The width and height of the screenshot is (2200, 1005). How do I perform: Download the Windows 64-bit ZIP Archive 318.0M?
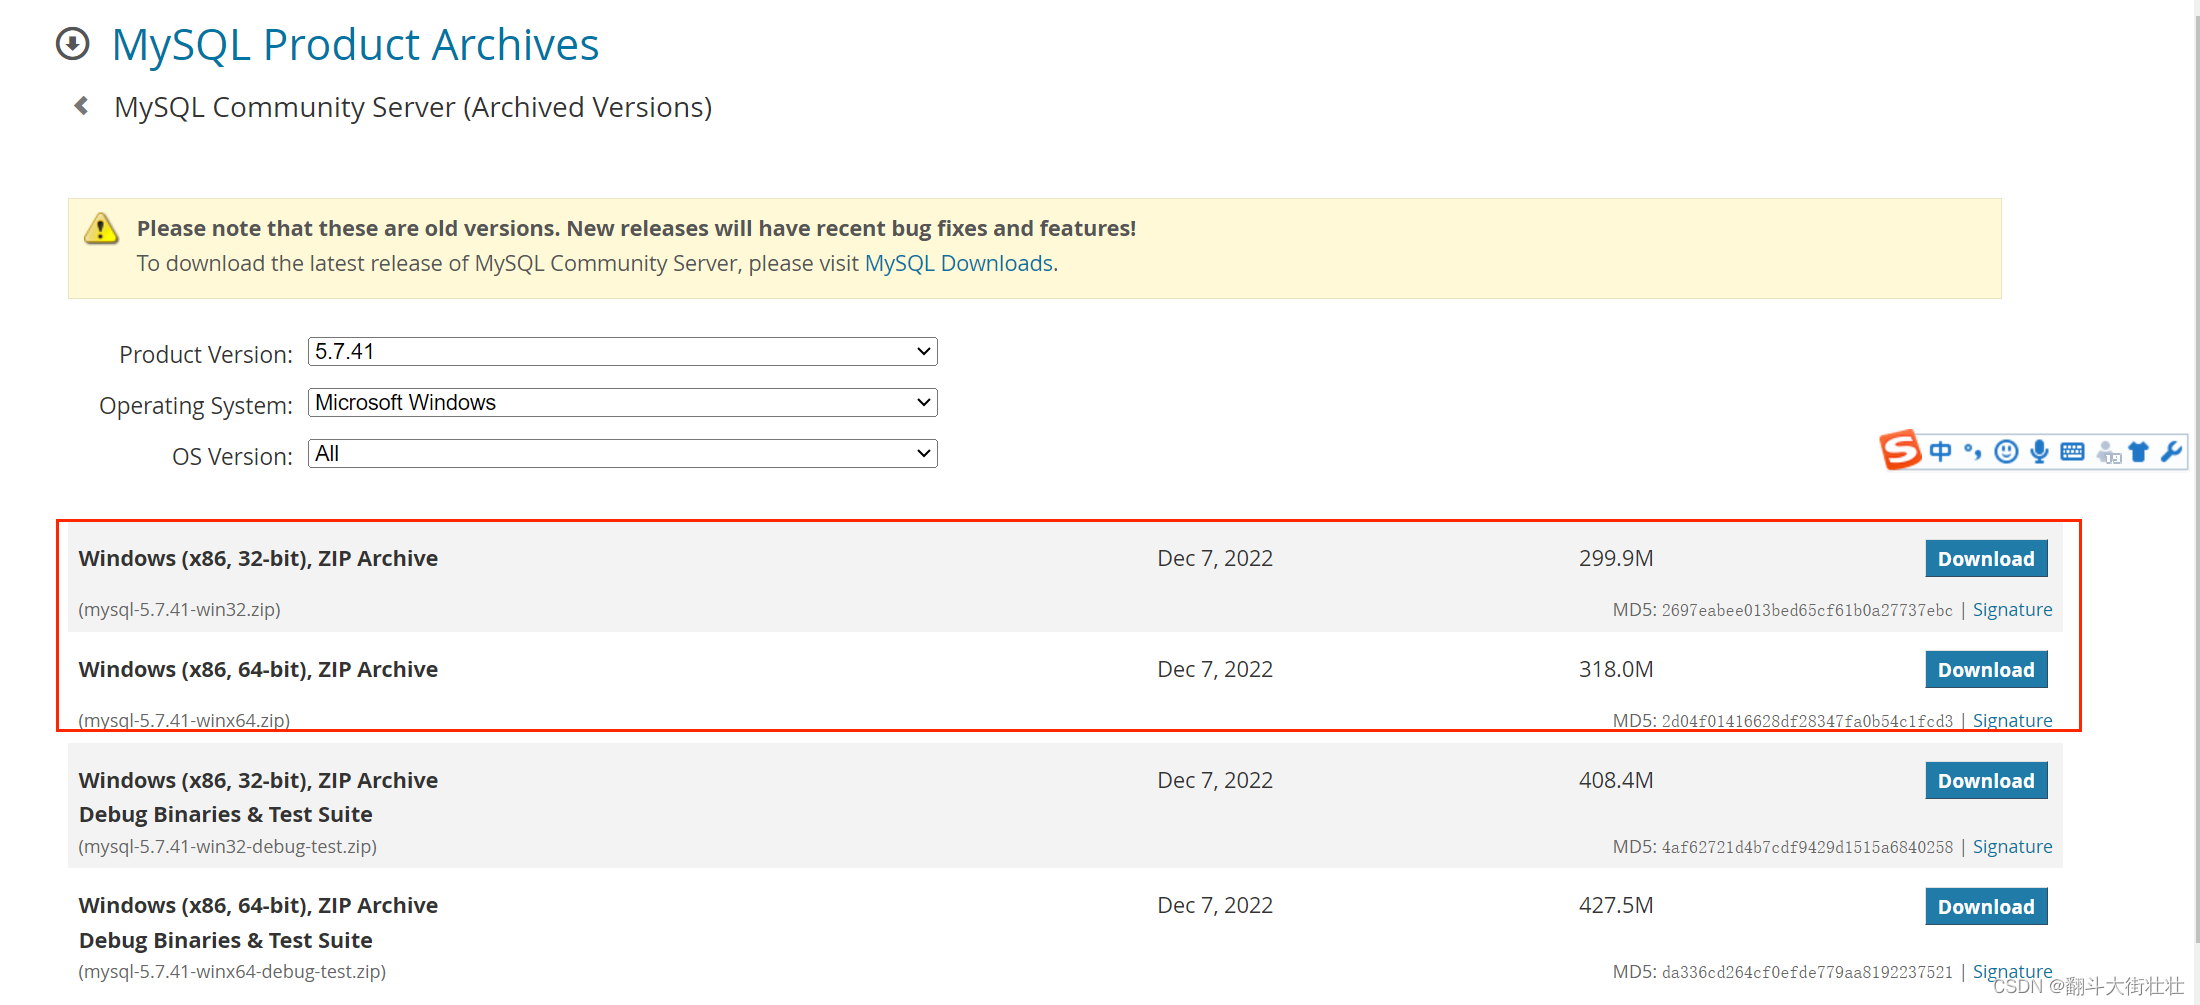click(x=1986, y=670)
